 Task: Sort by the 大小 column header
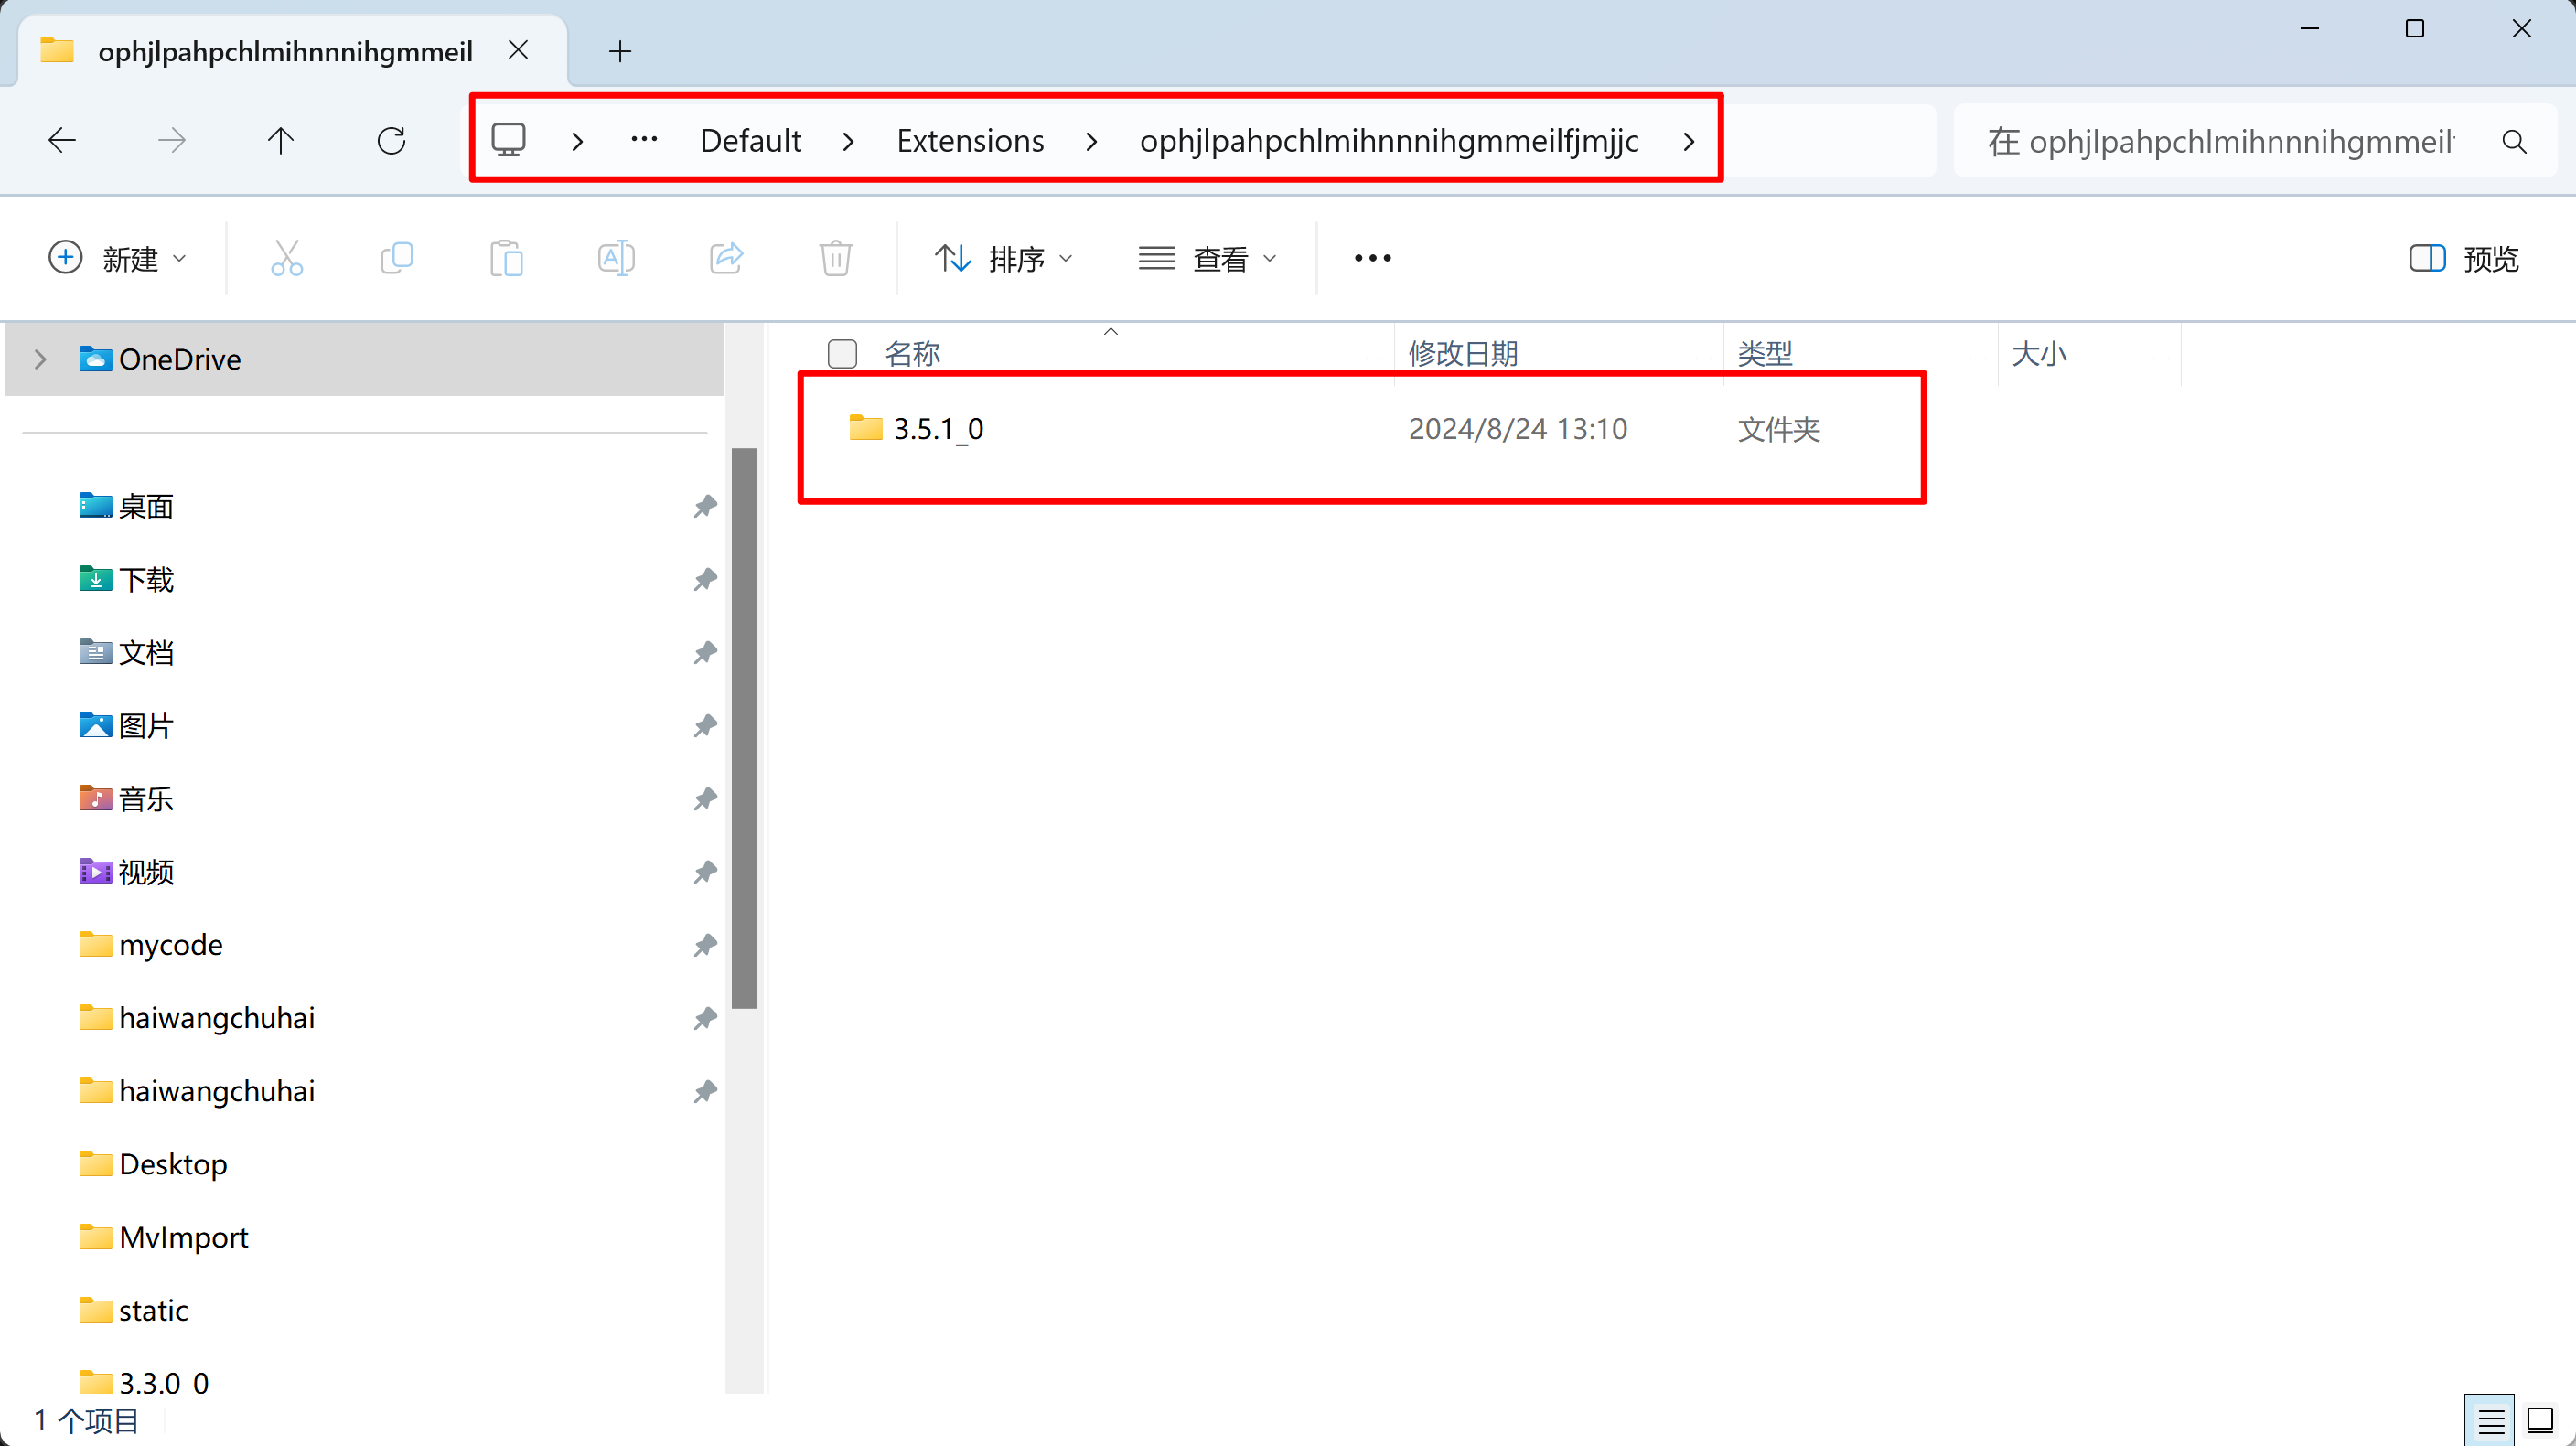pyautogui.click(x=2039, y=354)
